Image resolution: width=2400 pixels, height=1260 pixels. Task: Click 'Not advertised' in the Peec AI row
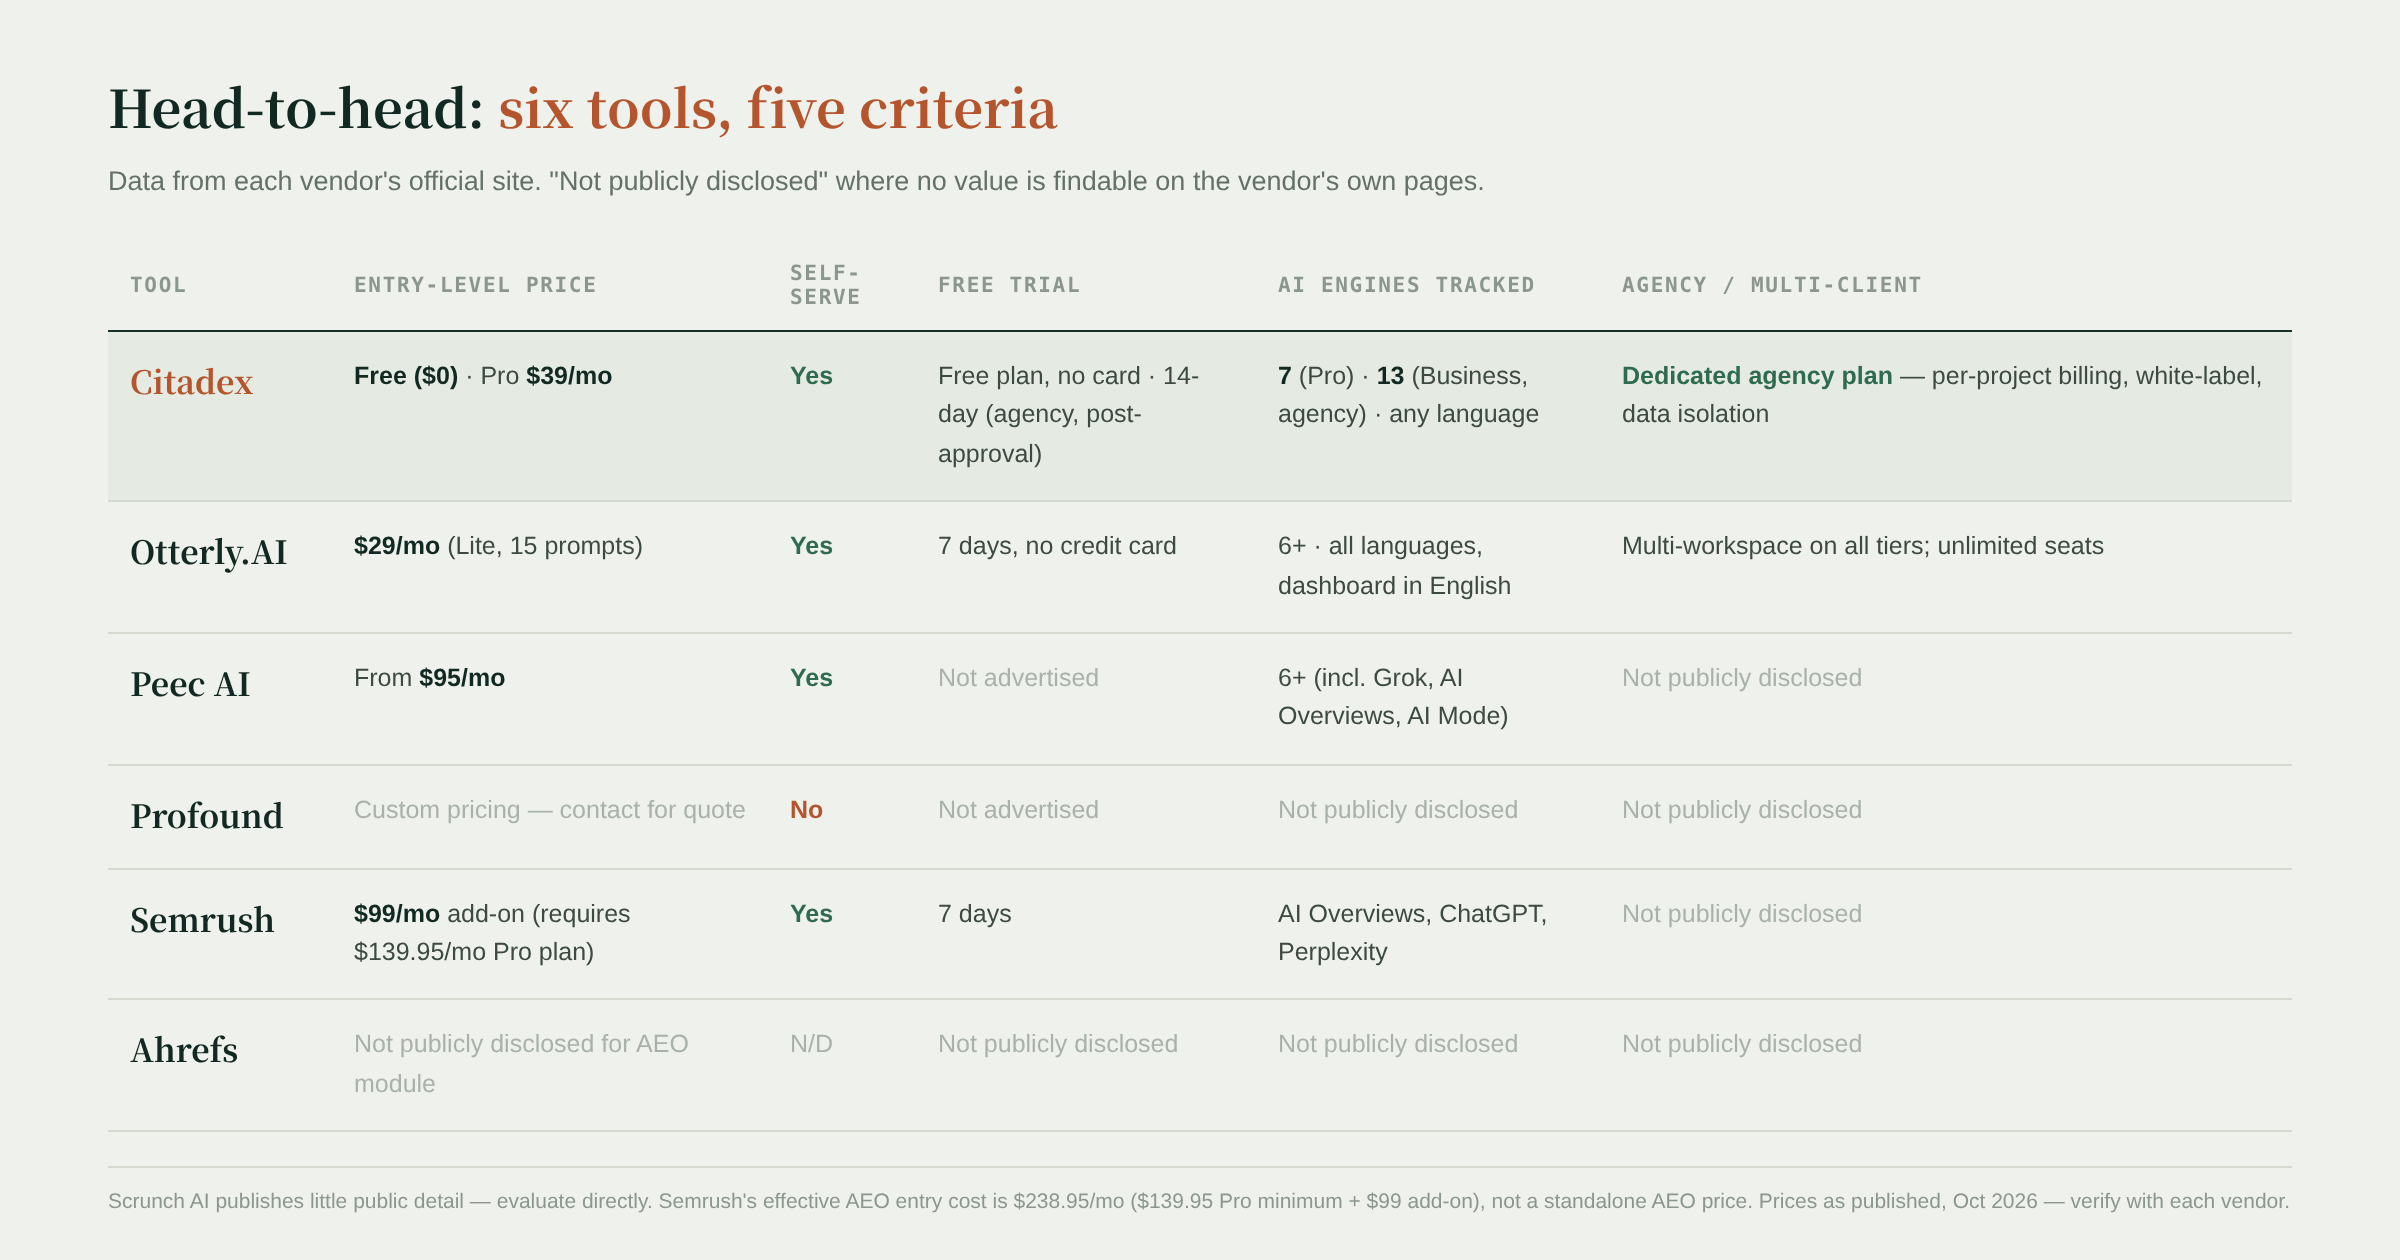click(1018, 678)
